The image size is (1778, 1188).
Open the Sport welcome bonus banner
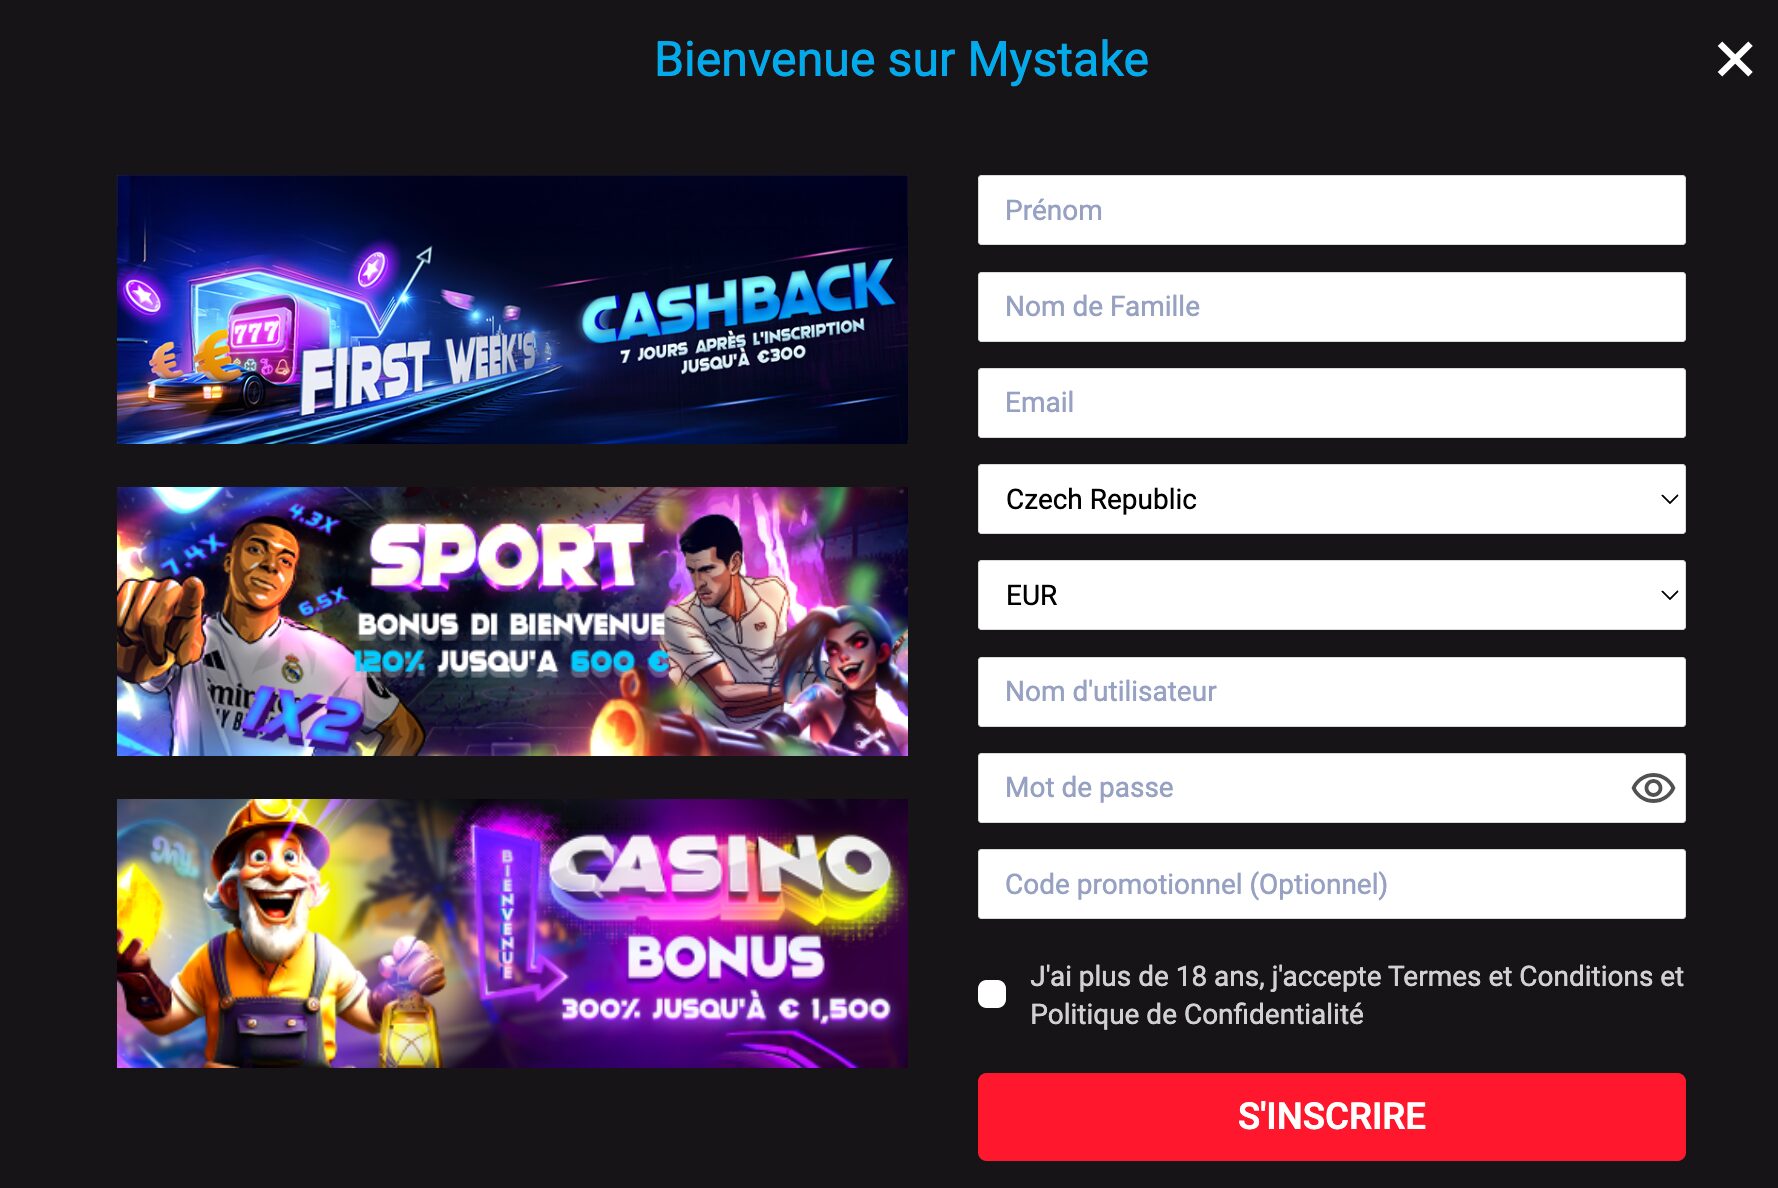512,621
